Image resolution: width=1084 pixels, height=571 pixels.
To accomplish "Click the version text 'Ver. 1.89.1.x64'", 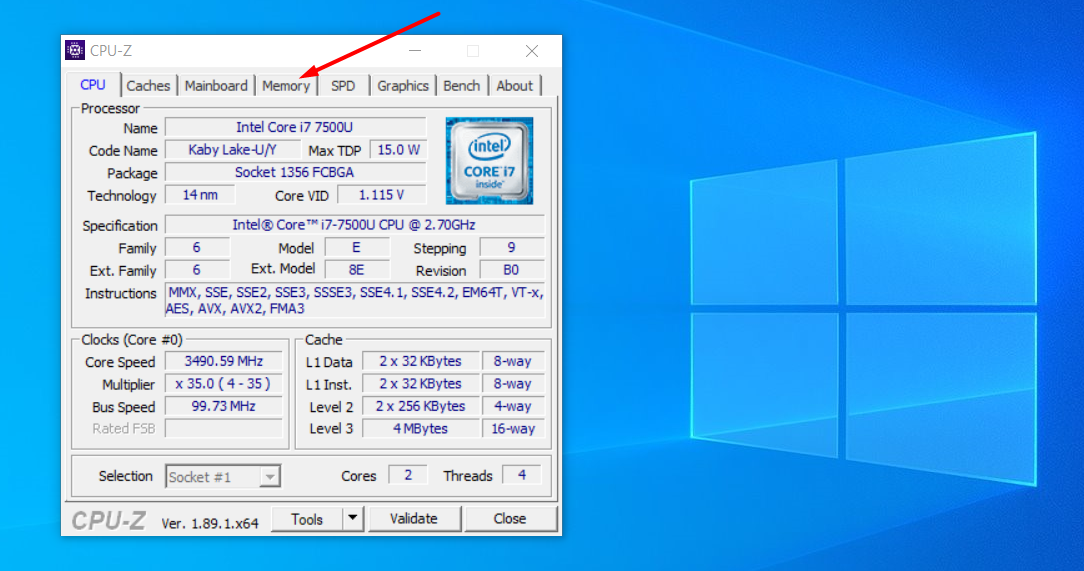I will pos(210,523).
